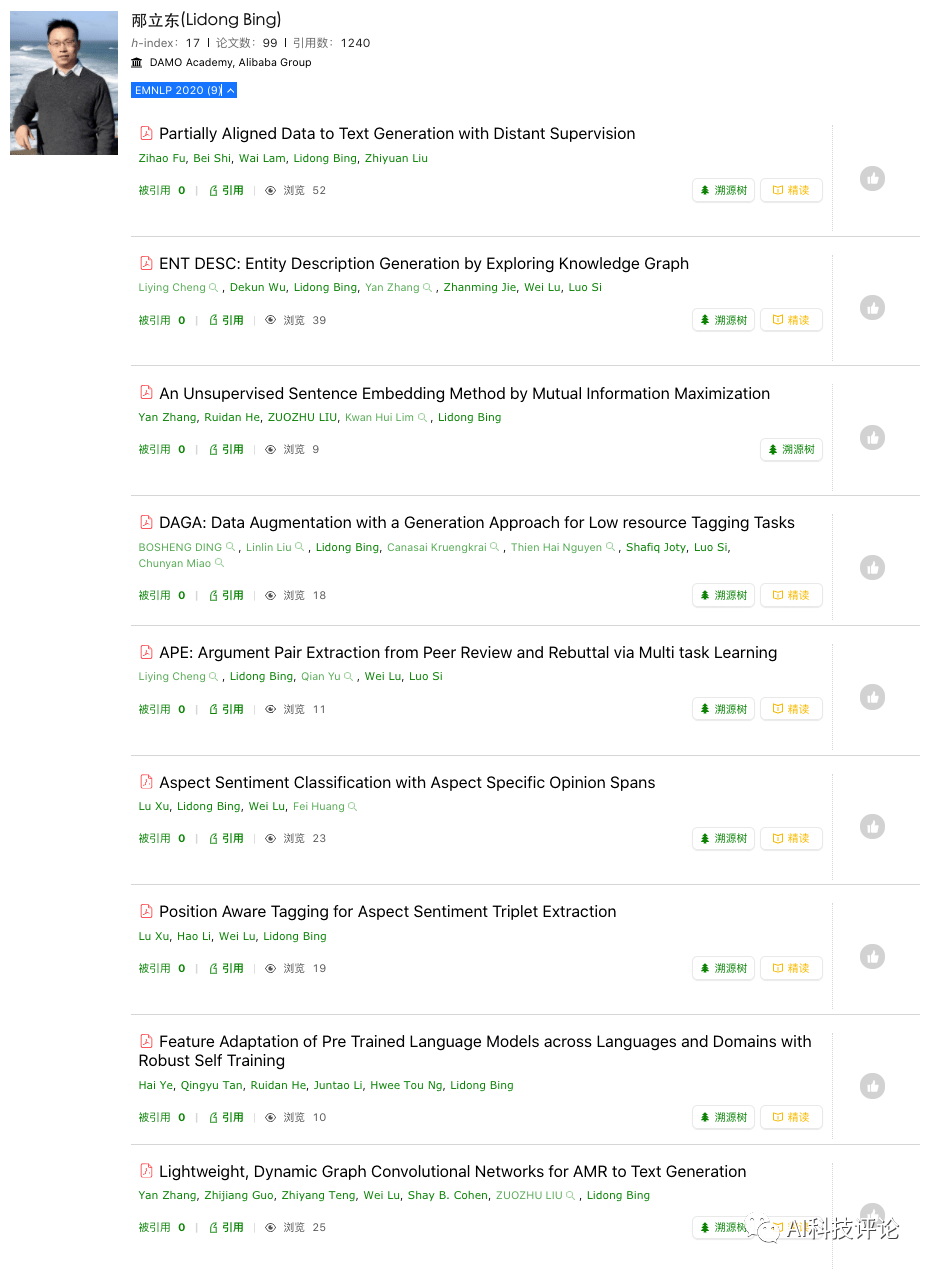Viewport: 930px width, 1270px height.
Task: Click Lidong Bing's profile photo
Action: coord(64,83)
